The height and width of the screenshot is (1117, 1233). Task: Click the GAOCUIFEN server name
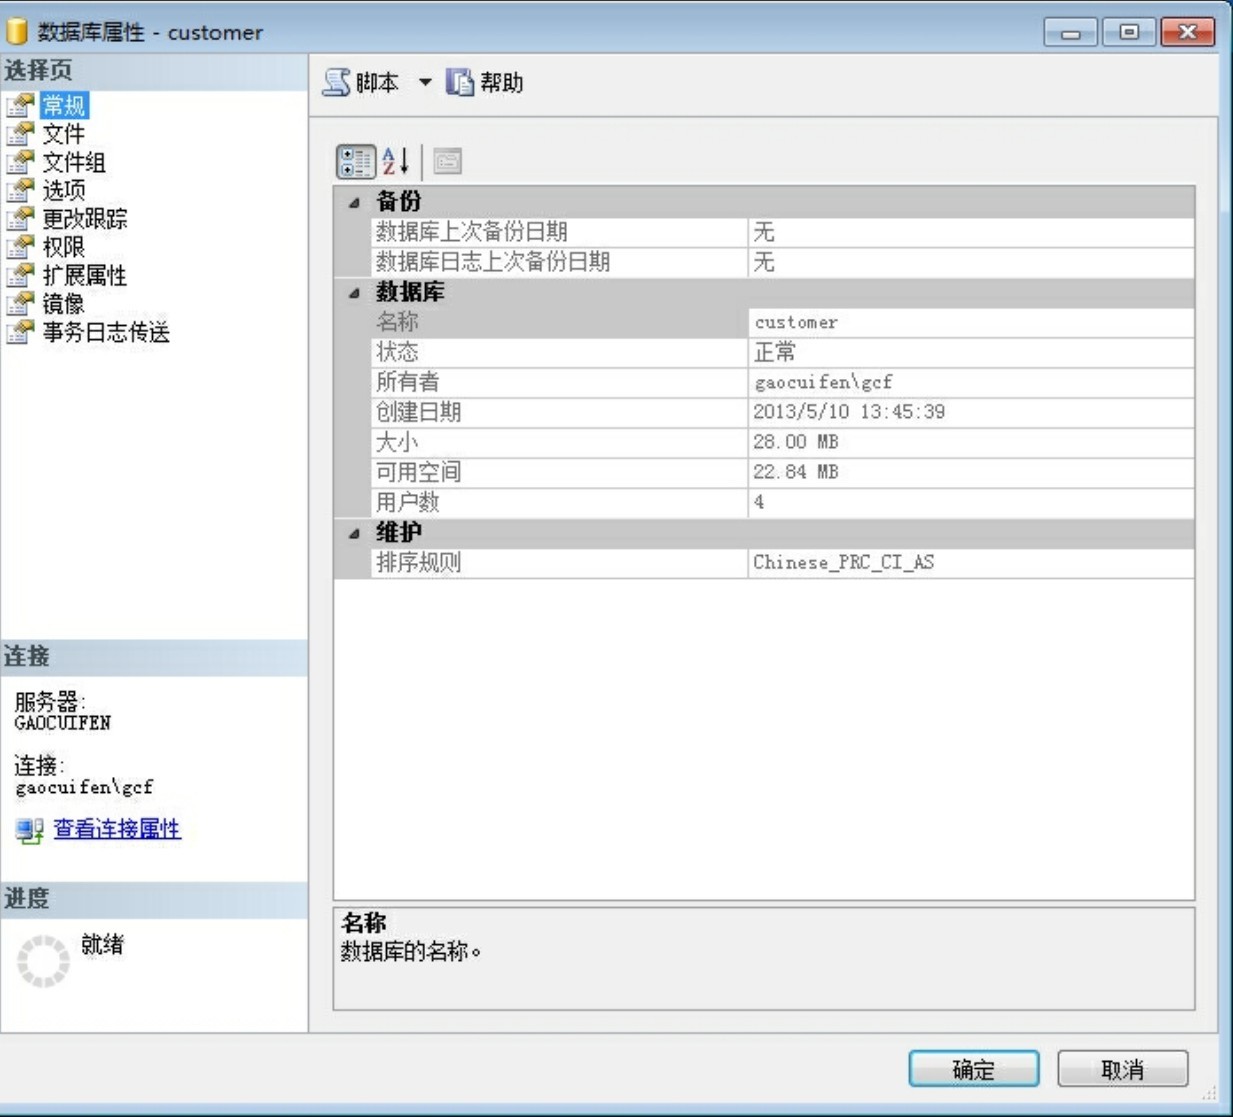coord(63,723)
